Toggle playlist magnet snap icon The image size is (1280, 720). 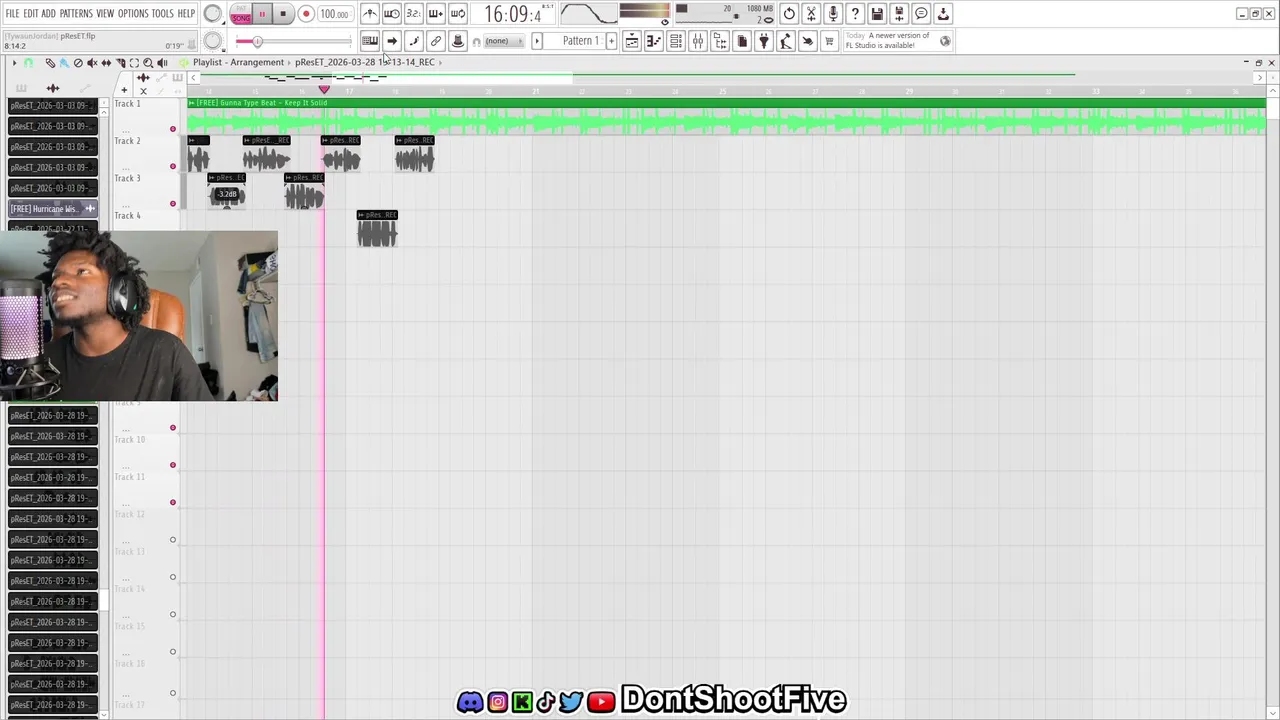point(29,63)
